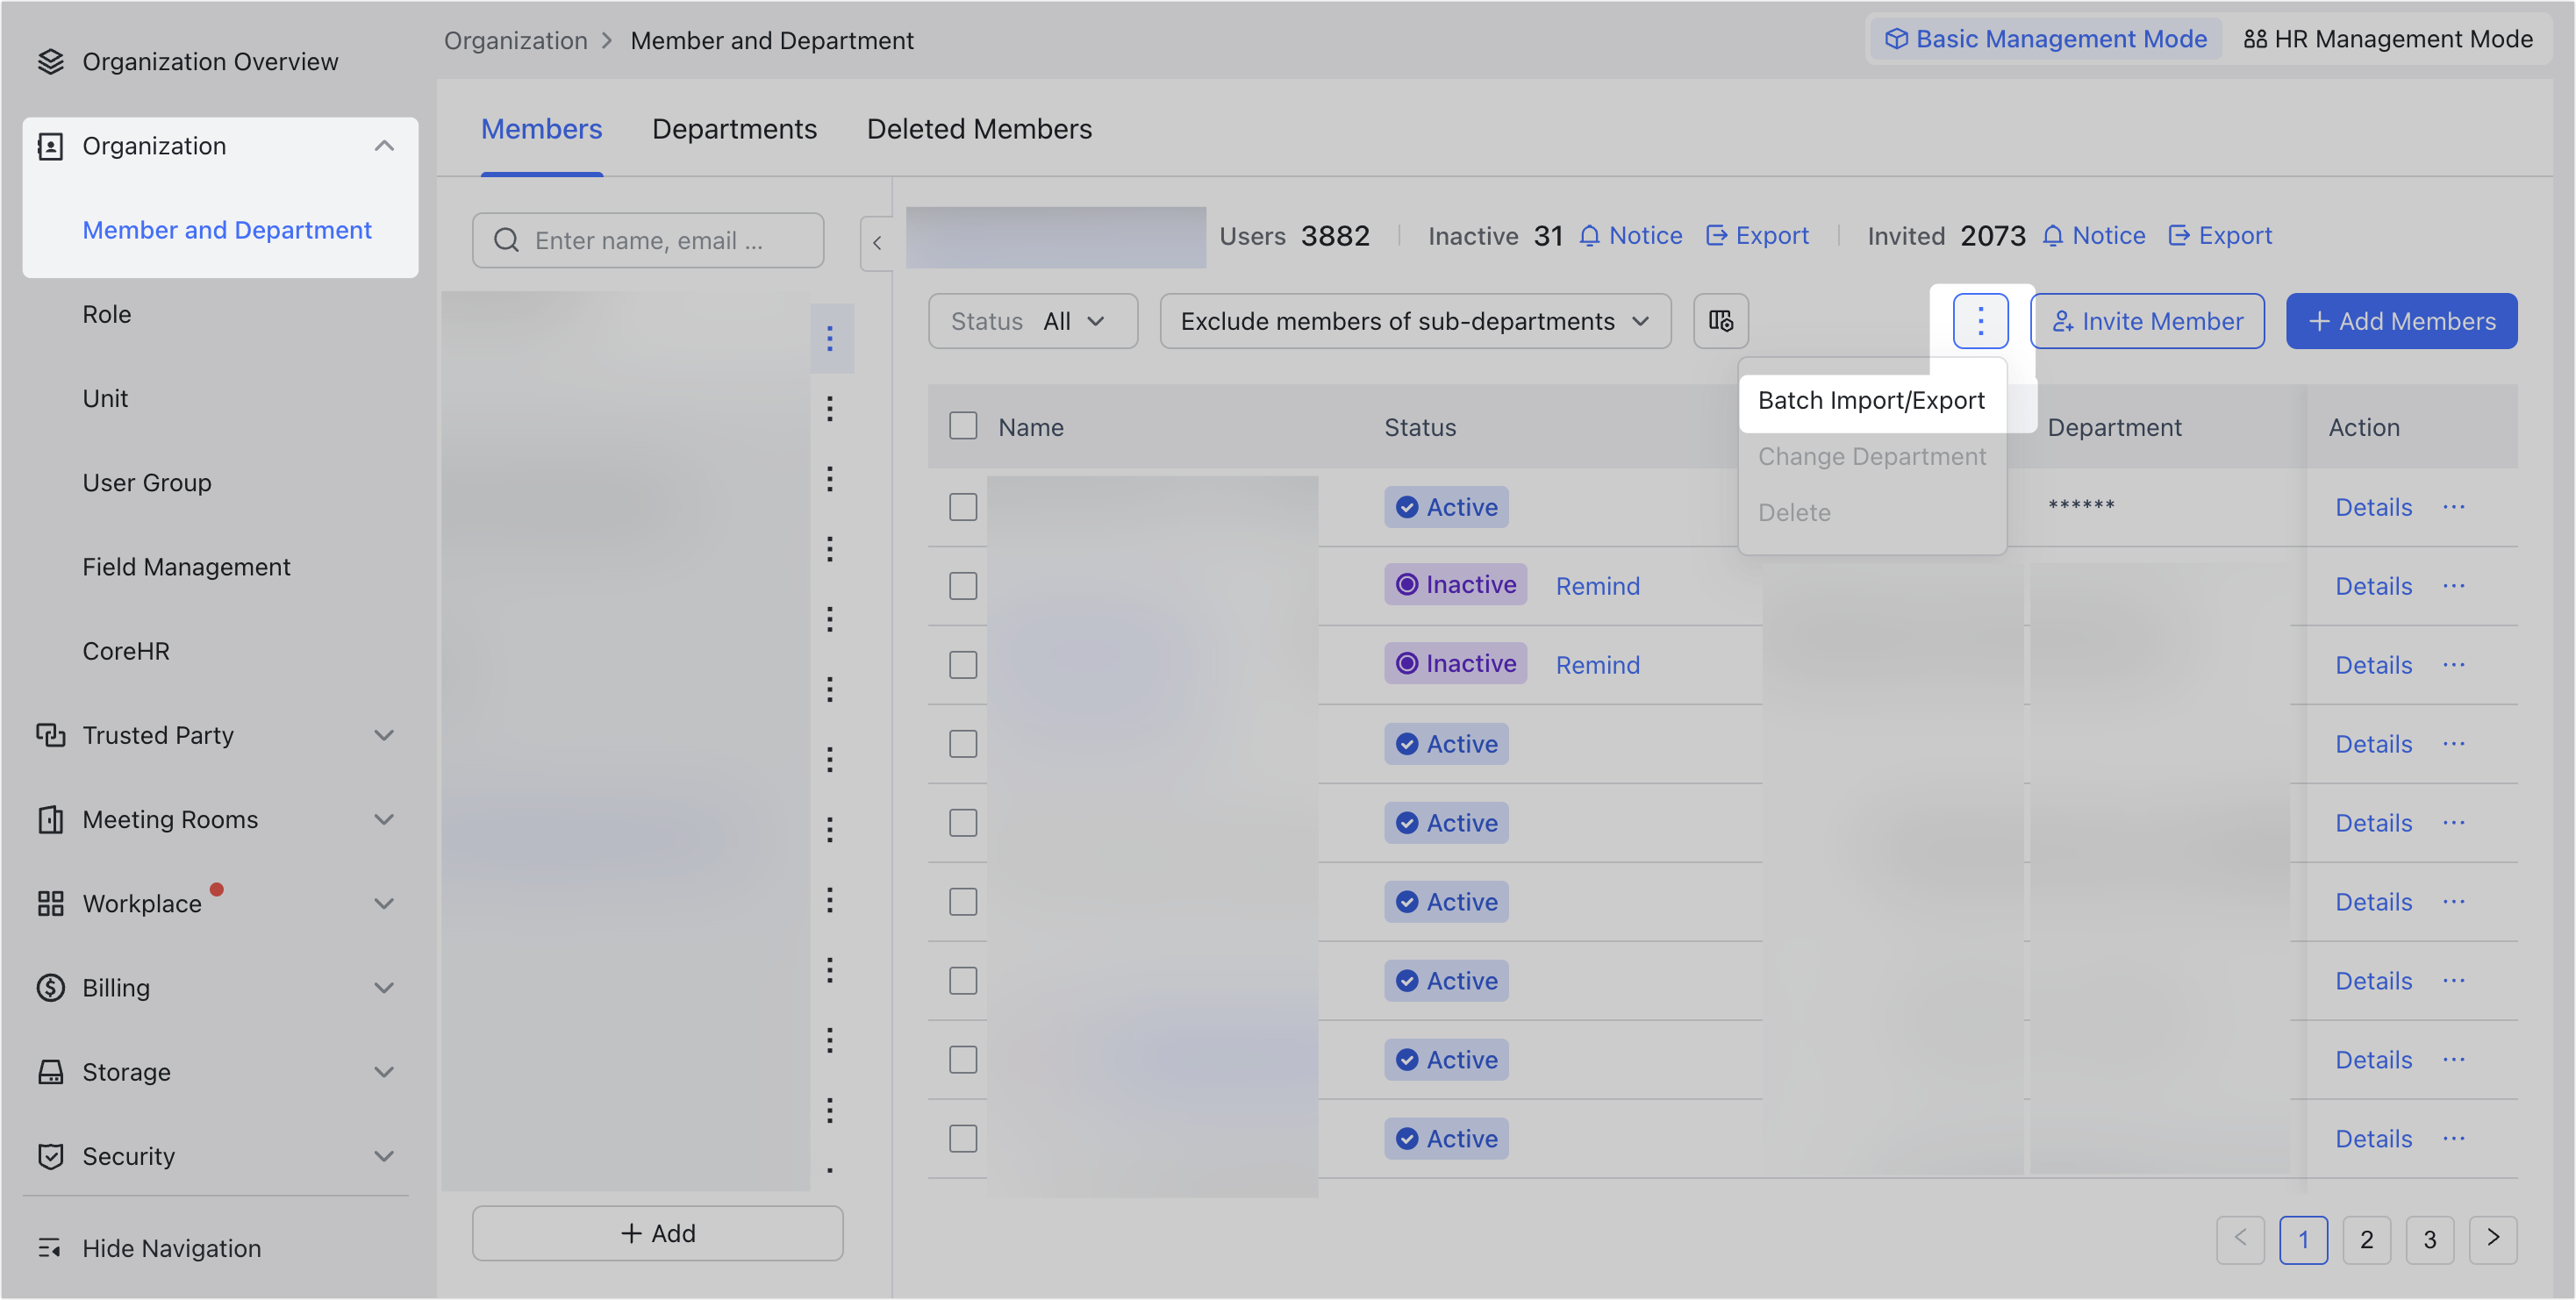Select Batch Import/Export from the menu
Image resolution: width=2576 pixels, height=1300 pixels.
click(x=1871, y=399)
